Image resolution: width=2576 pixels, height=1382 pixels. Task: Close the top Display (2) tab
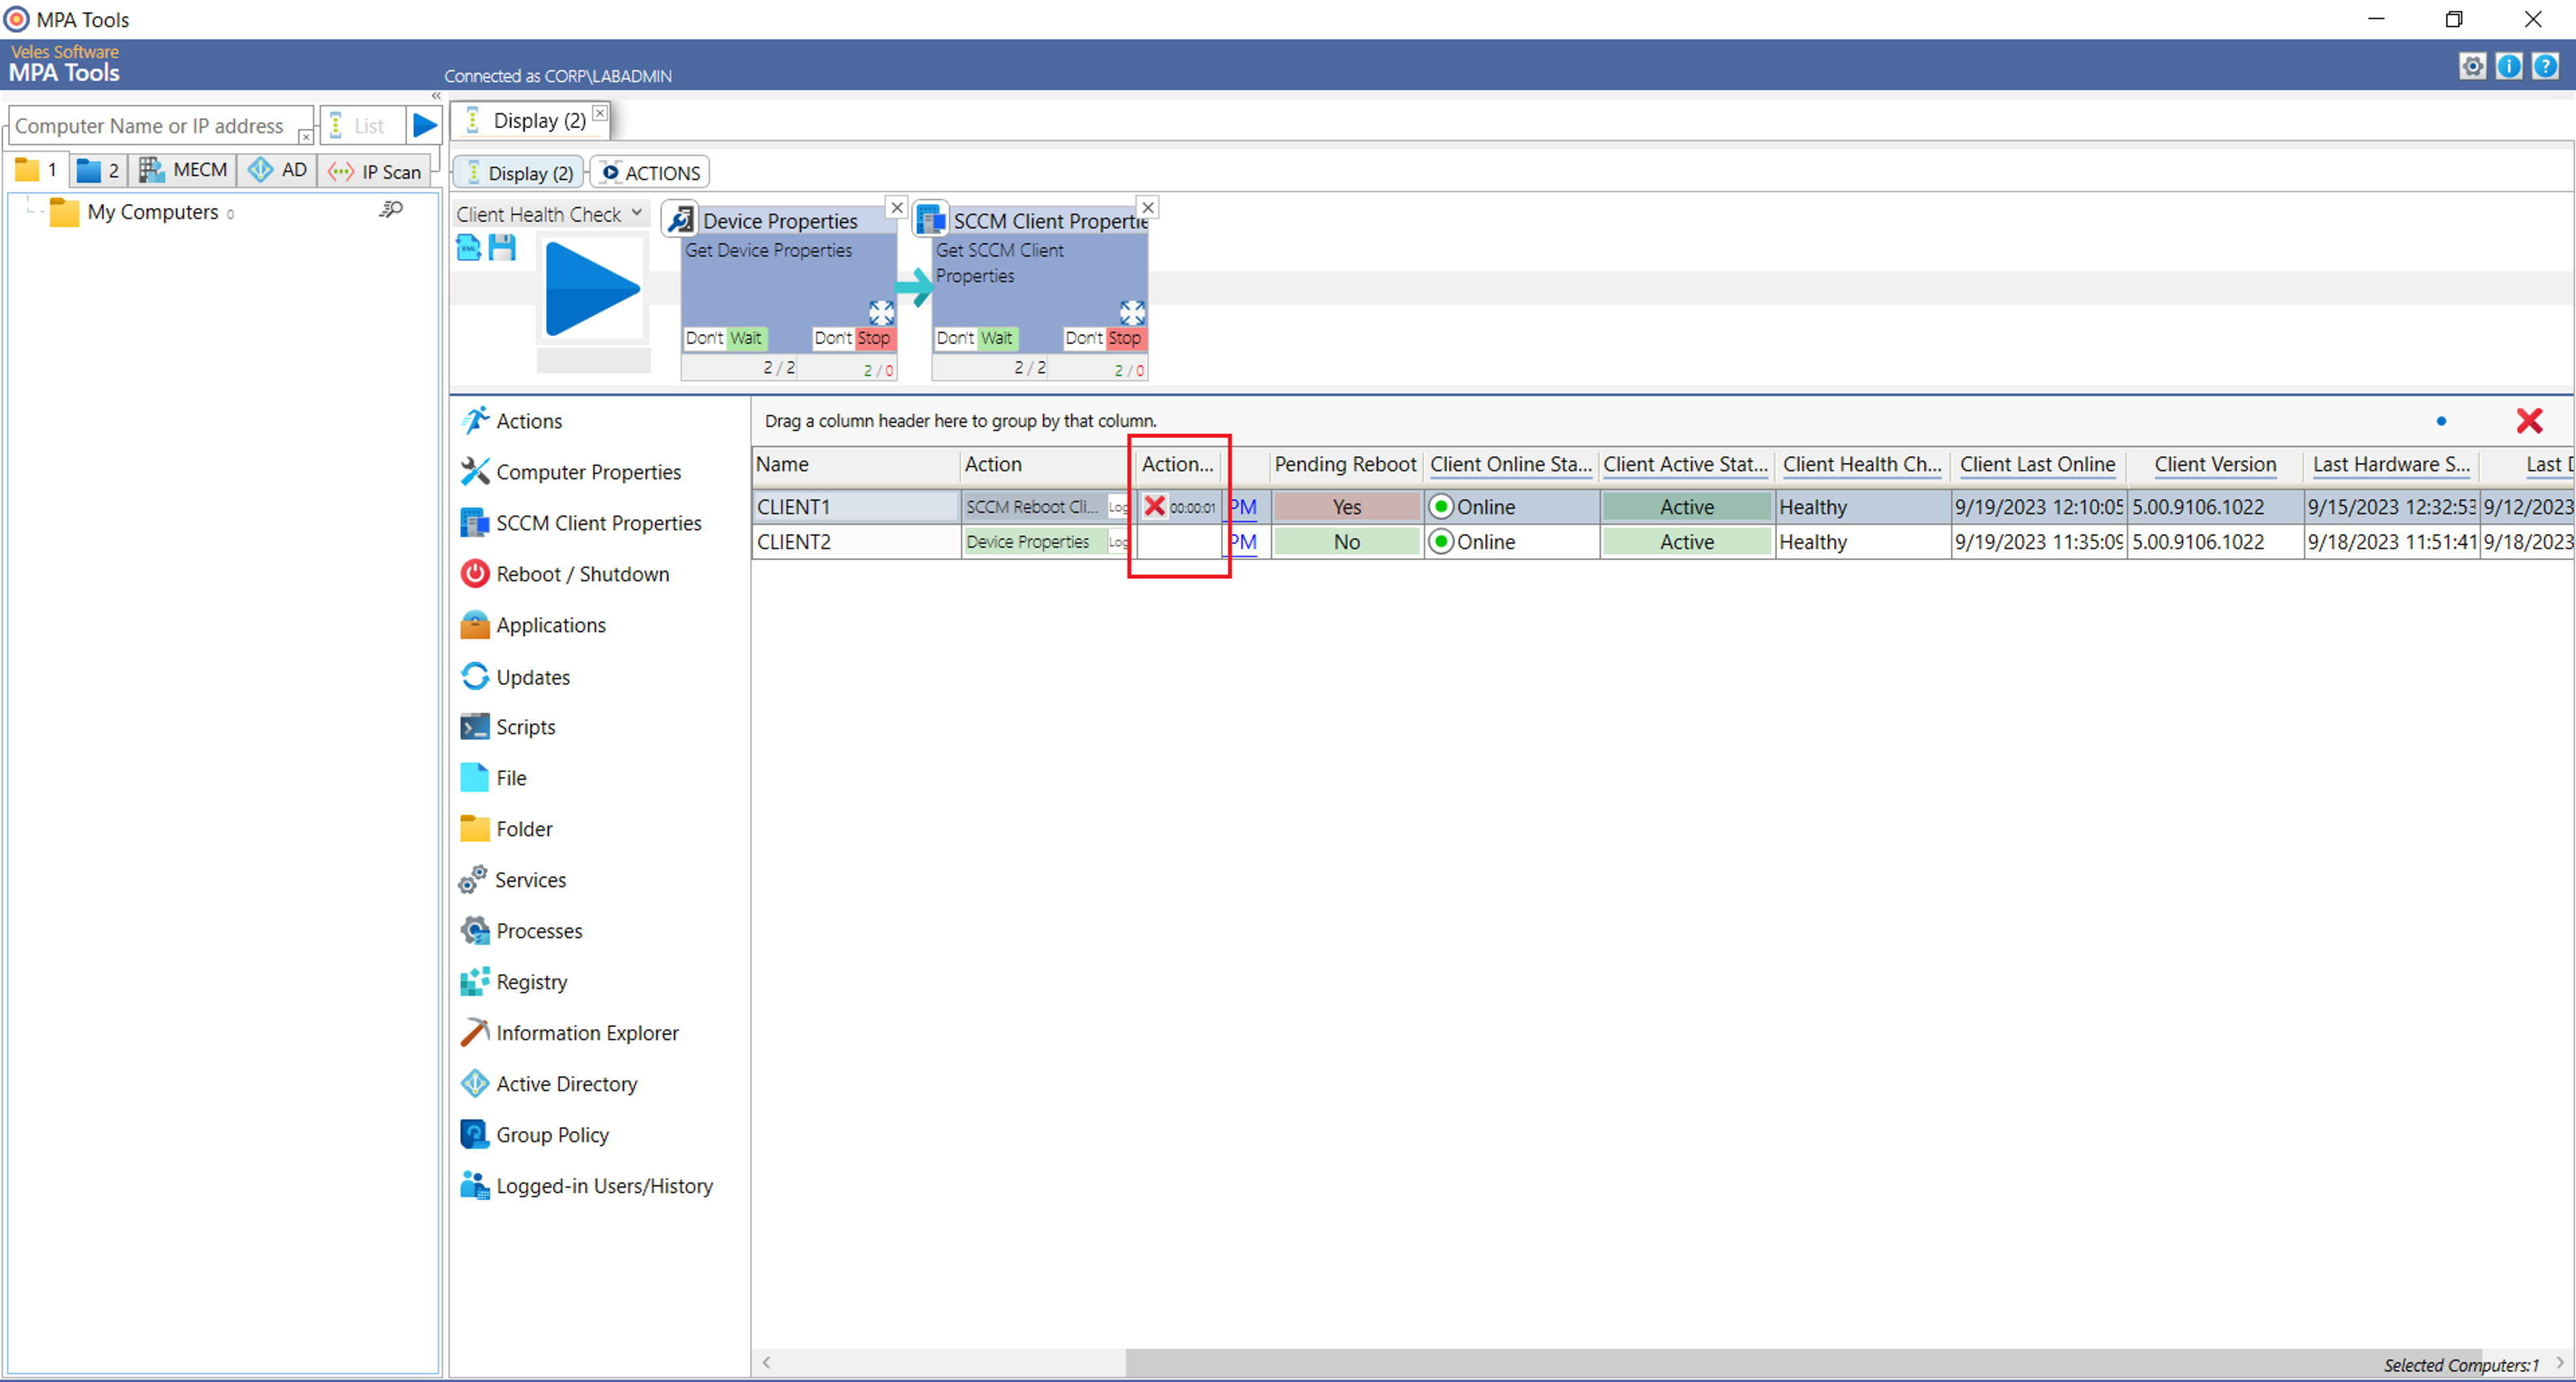[x=600, y=113]
